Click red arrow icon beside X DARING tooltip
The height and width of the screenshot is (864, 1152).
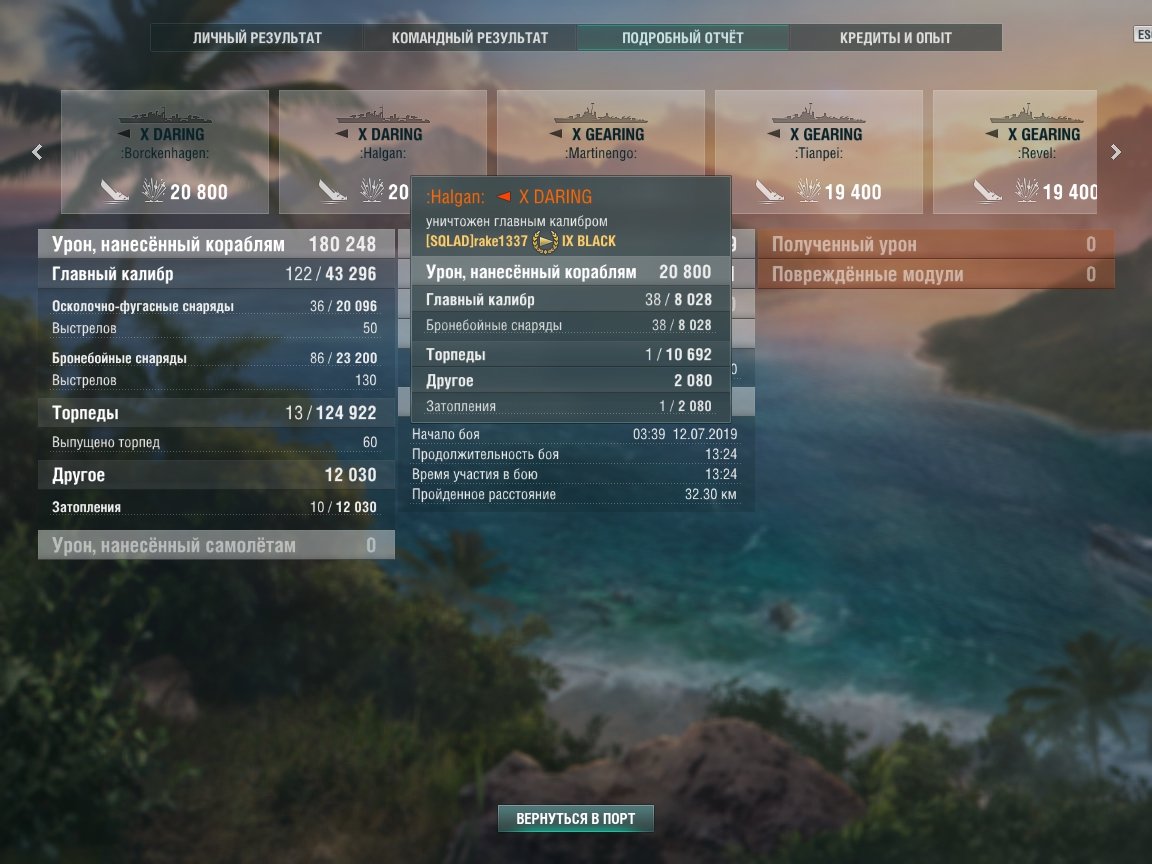[x=504, y=197]
